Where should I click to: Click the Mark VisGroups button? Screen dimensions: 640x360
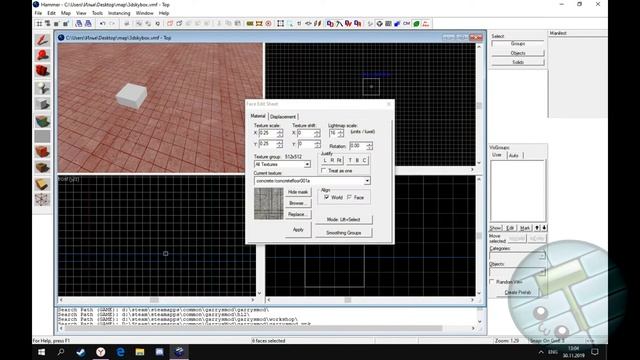[x=525, y=228]
